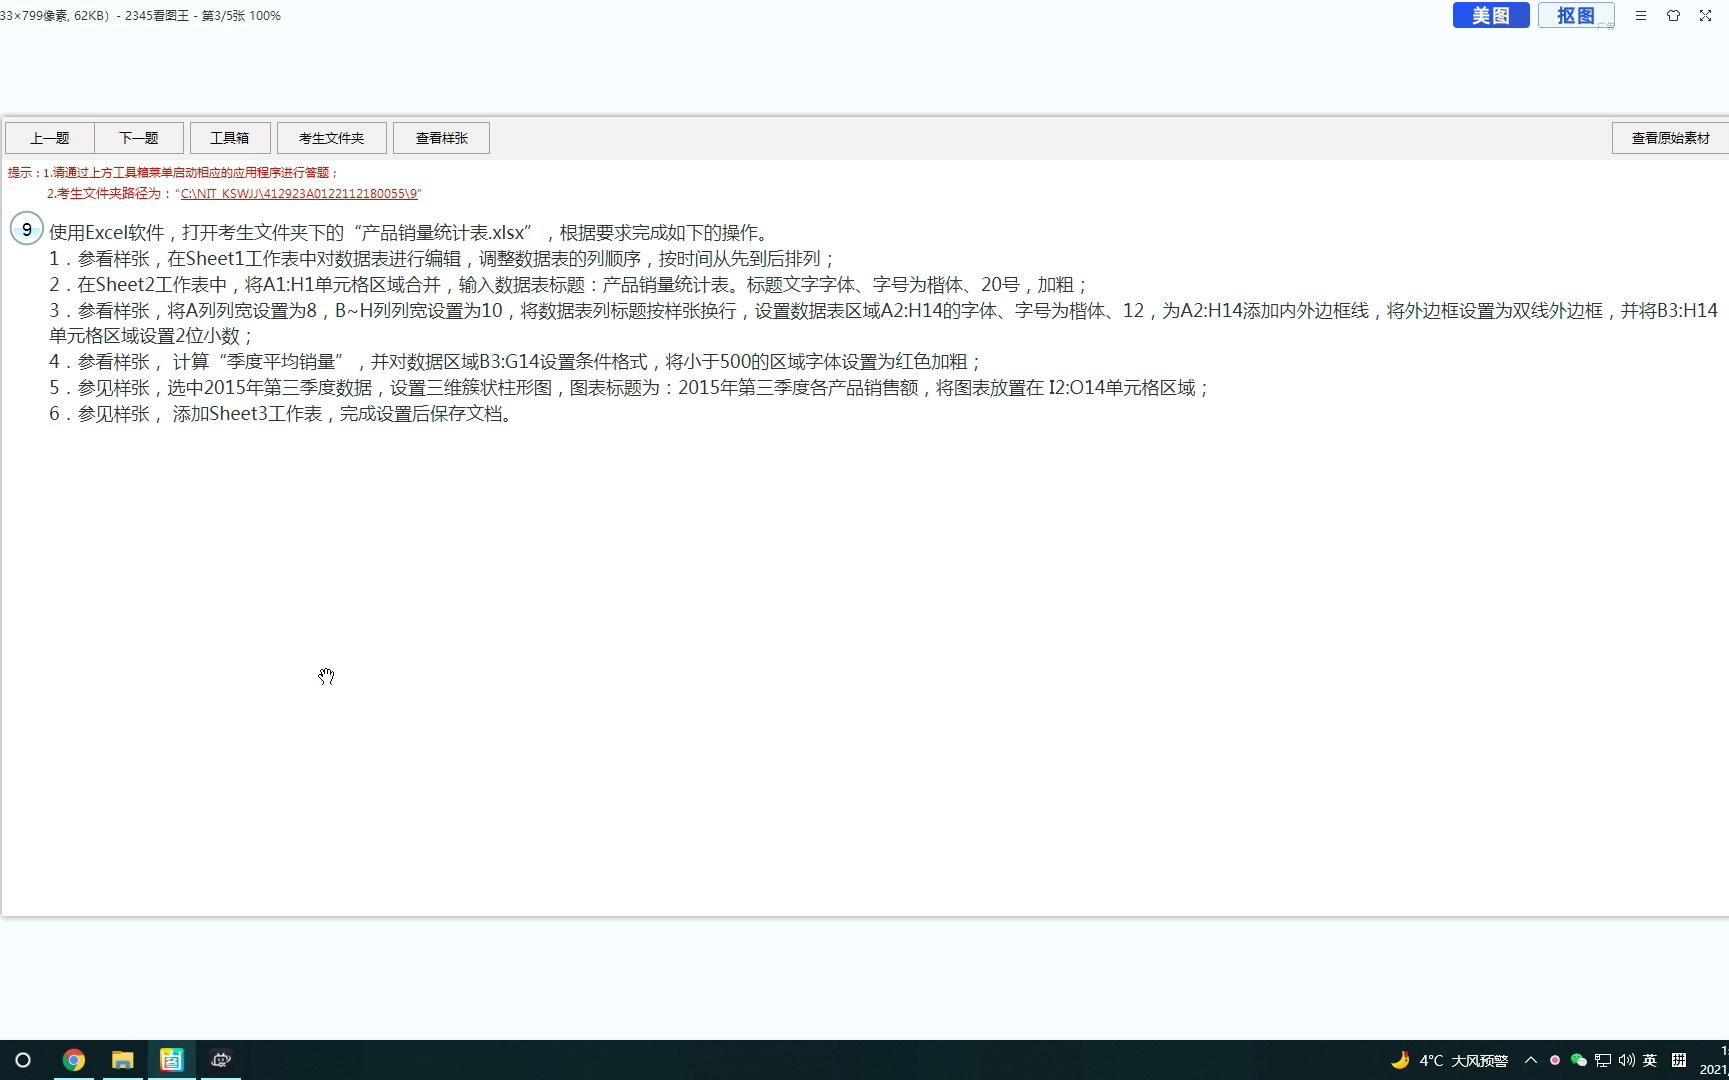The width and height of the screenshot is (1729, 1080).
Task: Open the candidate folder path link
Action: [x=298, y=194]
